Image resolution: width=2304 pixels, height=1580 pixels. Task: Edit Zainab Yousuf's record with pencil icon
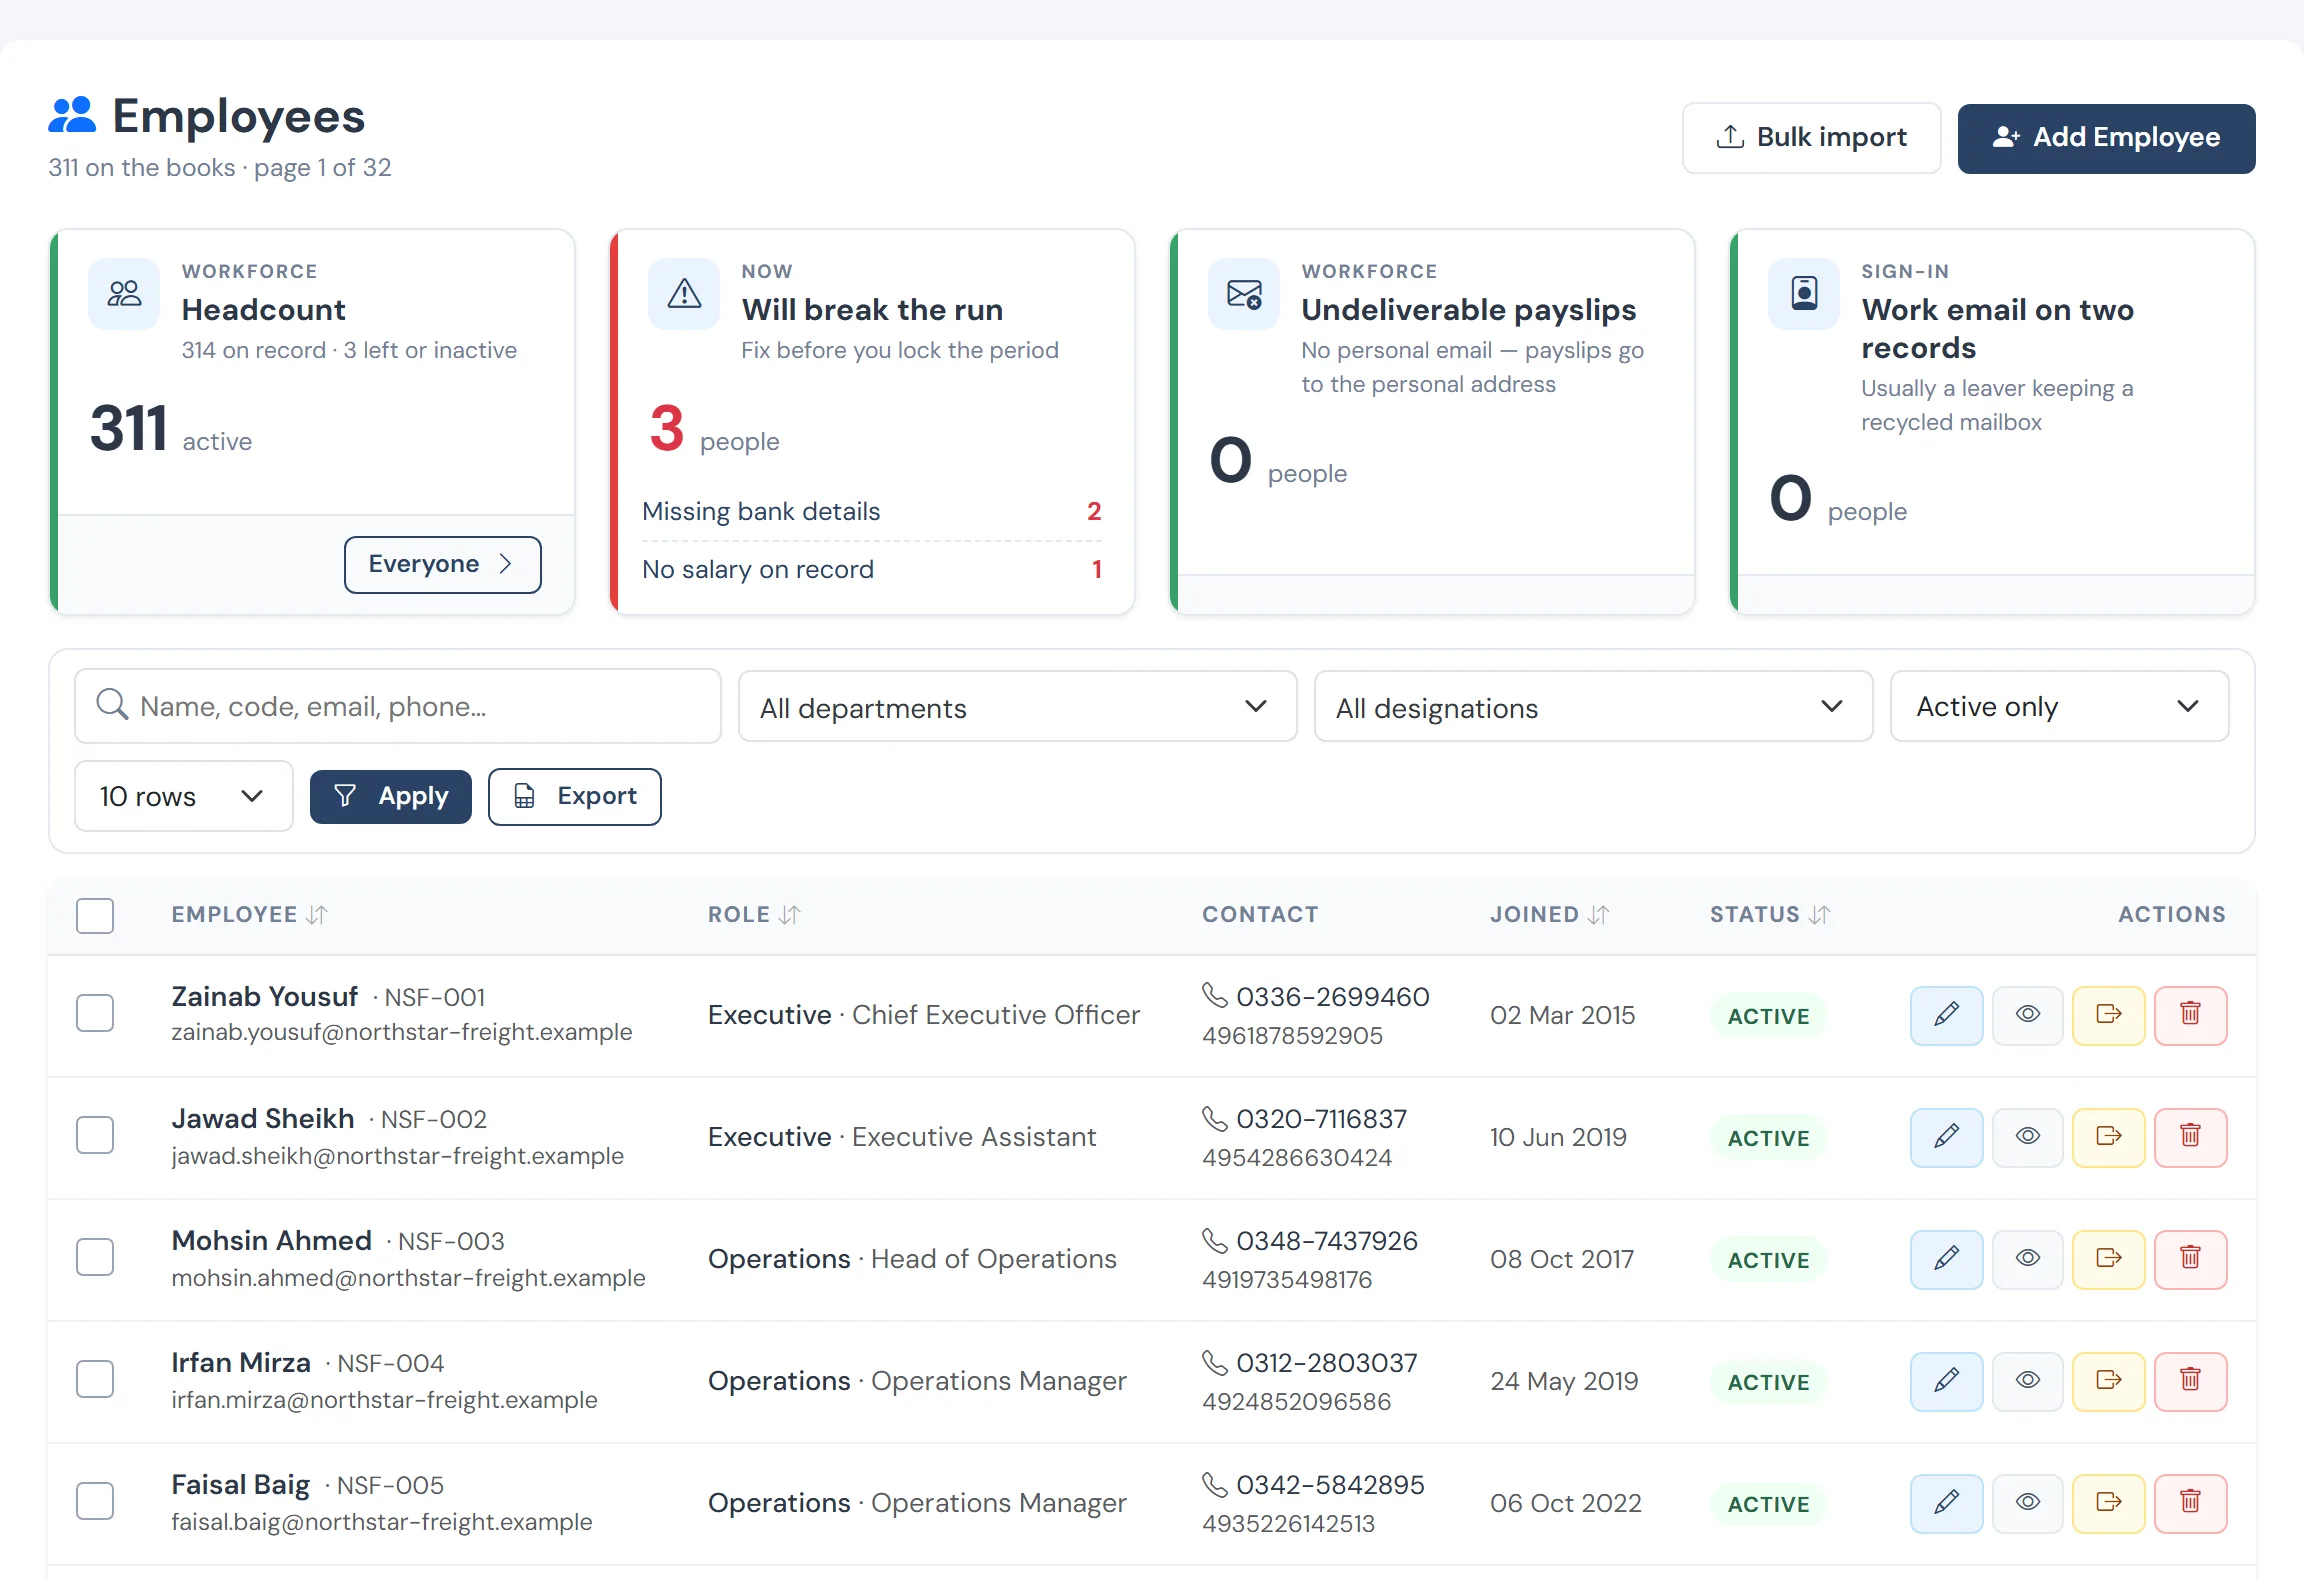[x=1946, y=1015]
